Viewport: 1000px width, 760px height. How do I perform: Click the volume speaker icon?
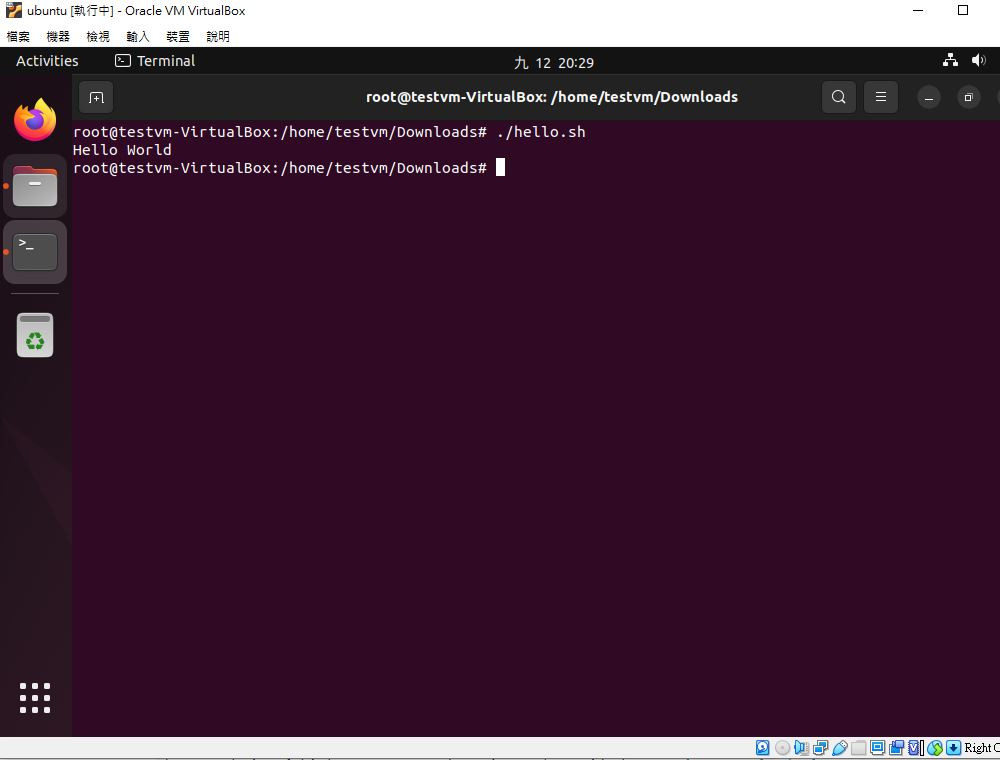pyautogui.click(x=978, y=61)
